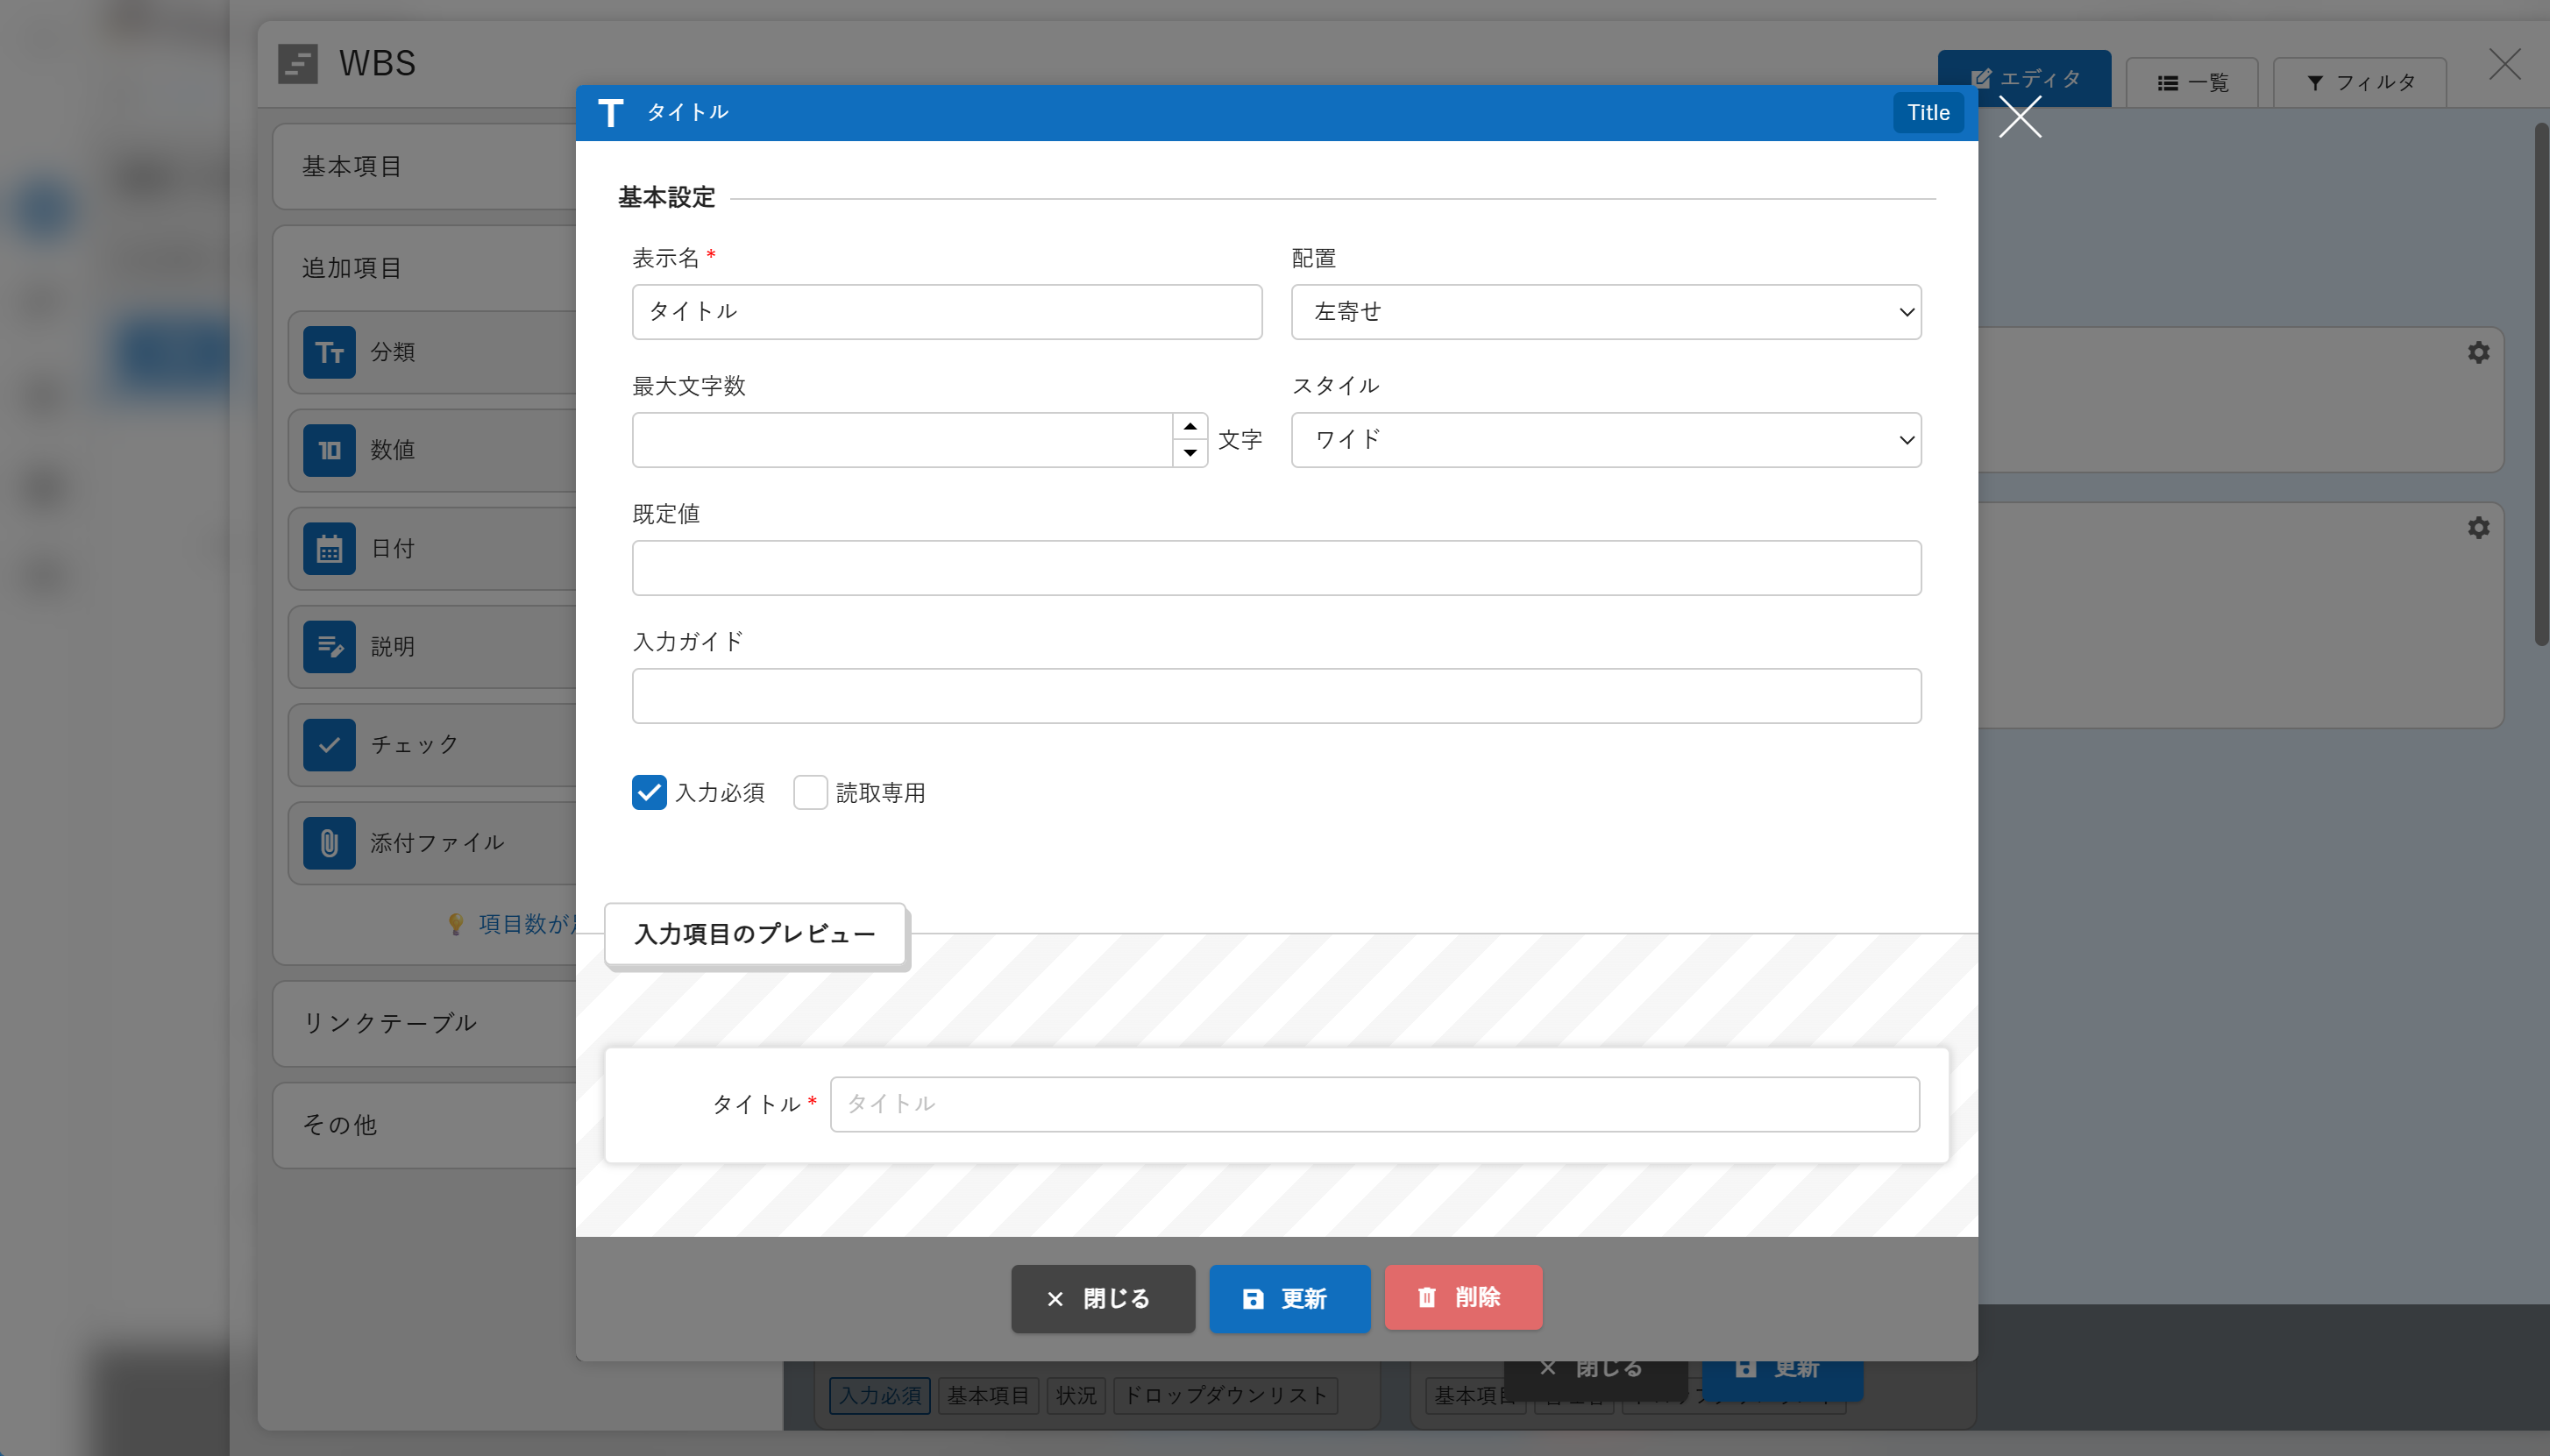Click the T title icon in dialog header
This screenshot has width=2550, height=1456.
click(610, 113)
